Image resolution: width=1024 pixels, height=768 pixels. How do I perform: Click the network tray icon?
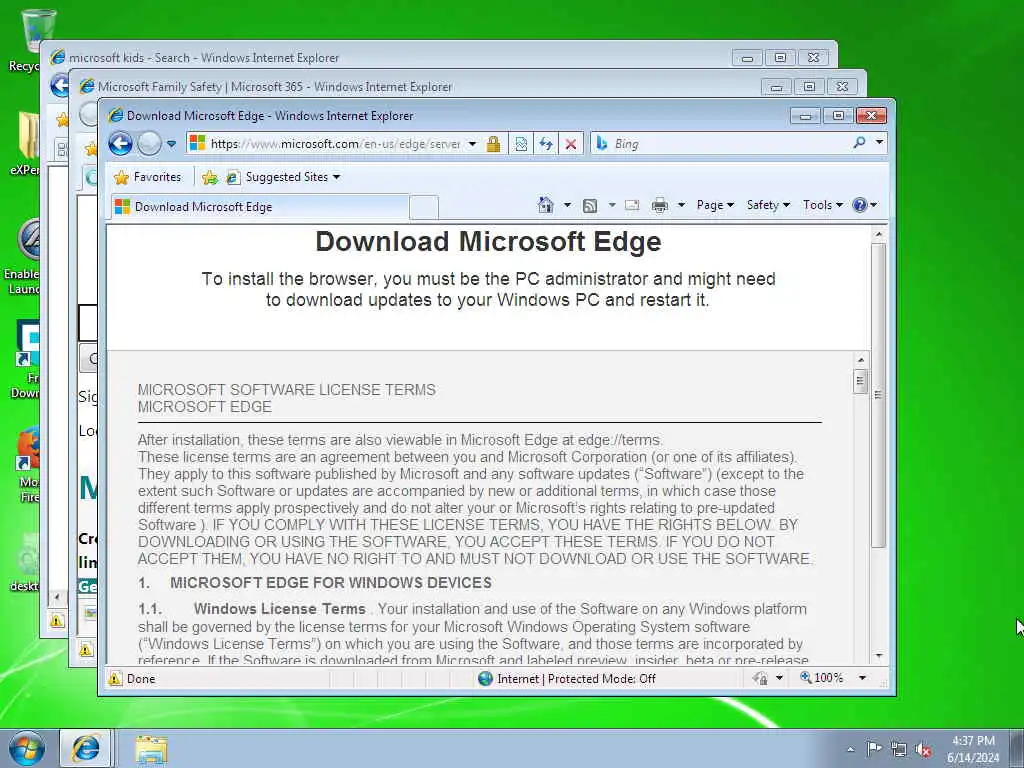(899, 749)
